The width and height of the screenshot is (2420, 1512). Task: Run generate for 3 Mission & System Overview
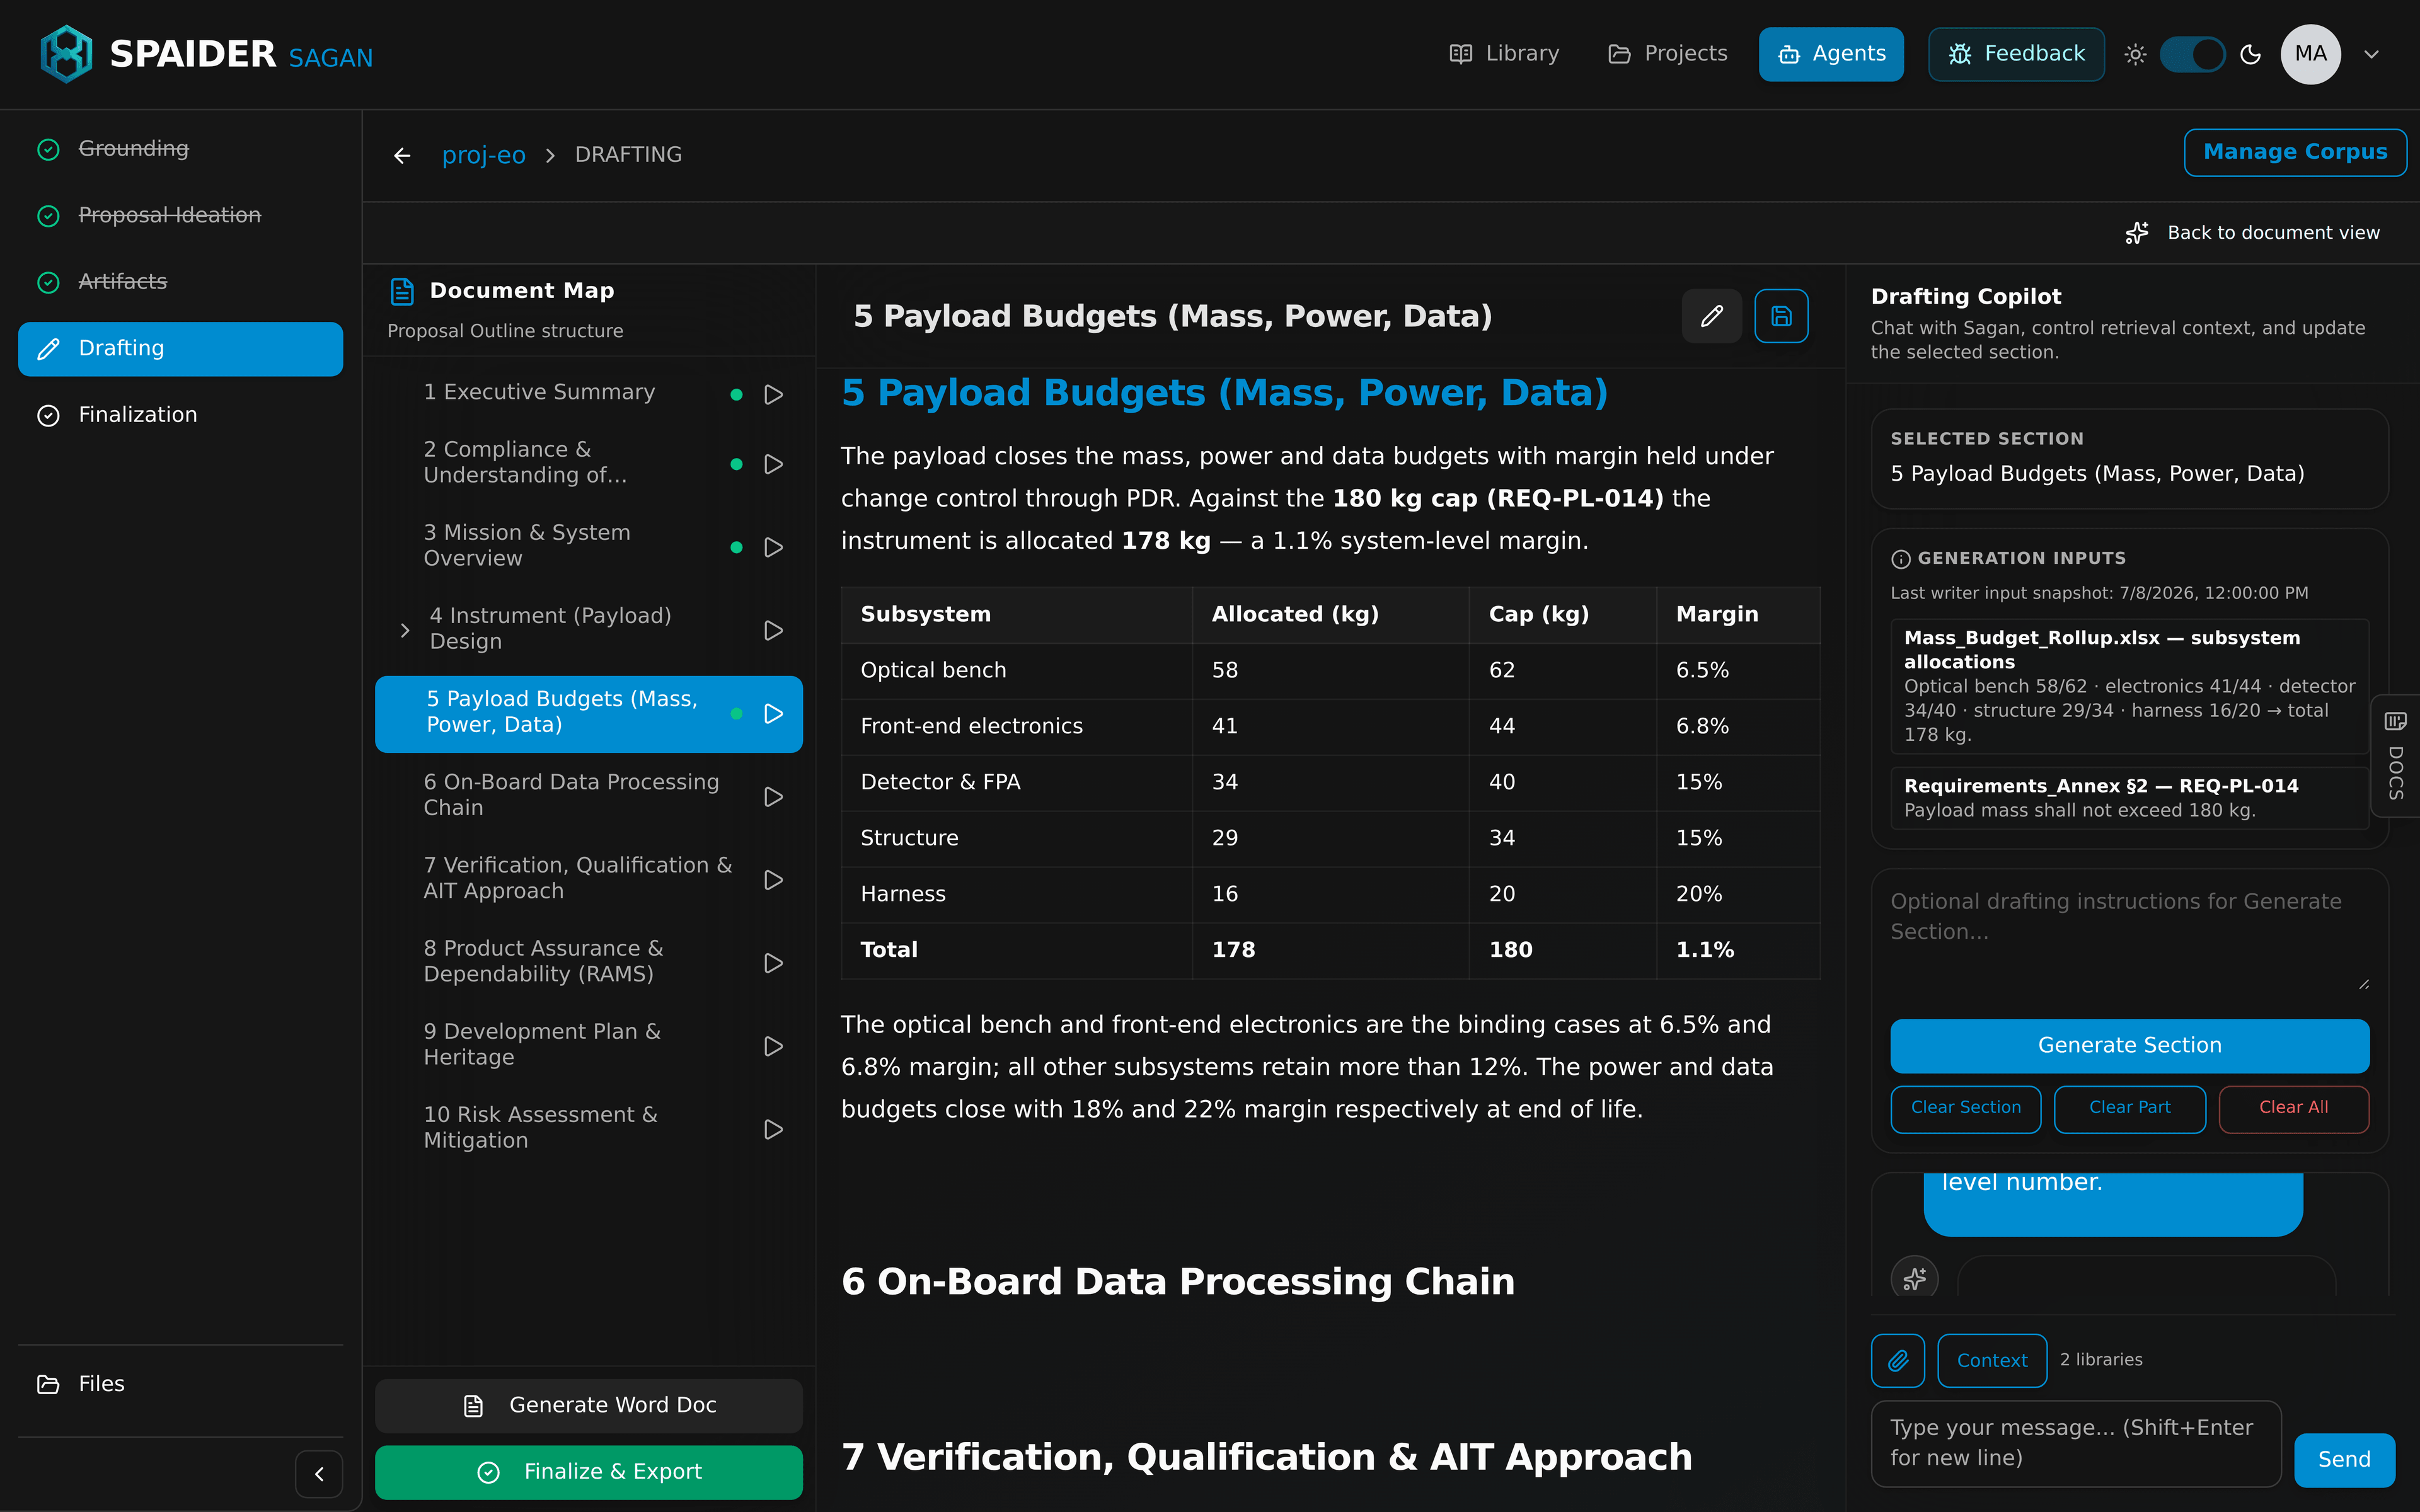pyautogui.click(x=773, y=547)
